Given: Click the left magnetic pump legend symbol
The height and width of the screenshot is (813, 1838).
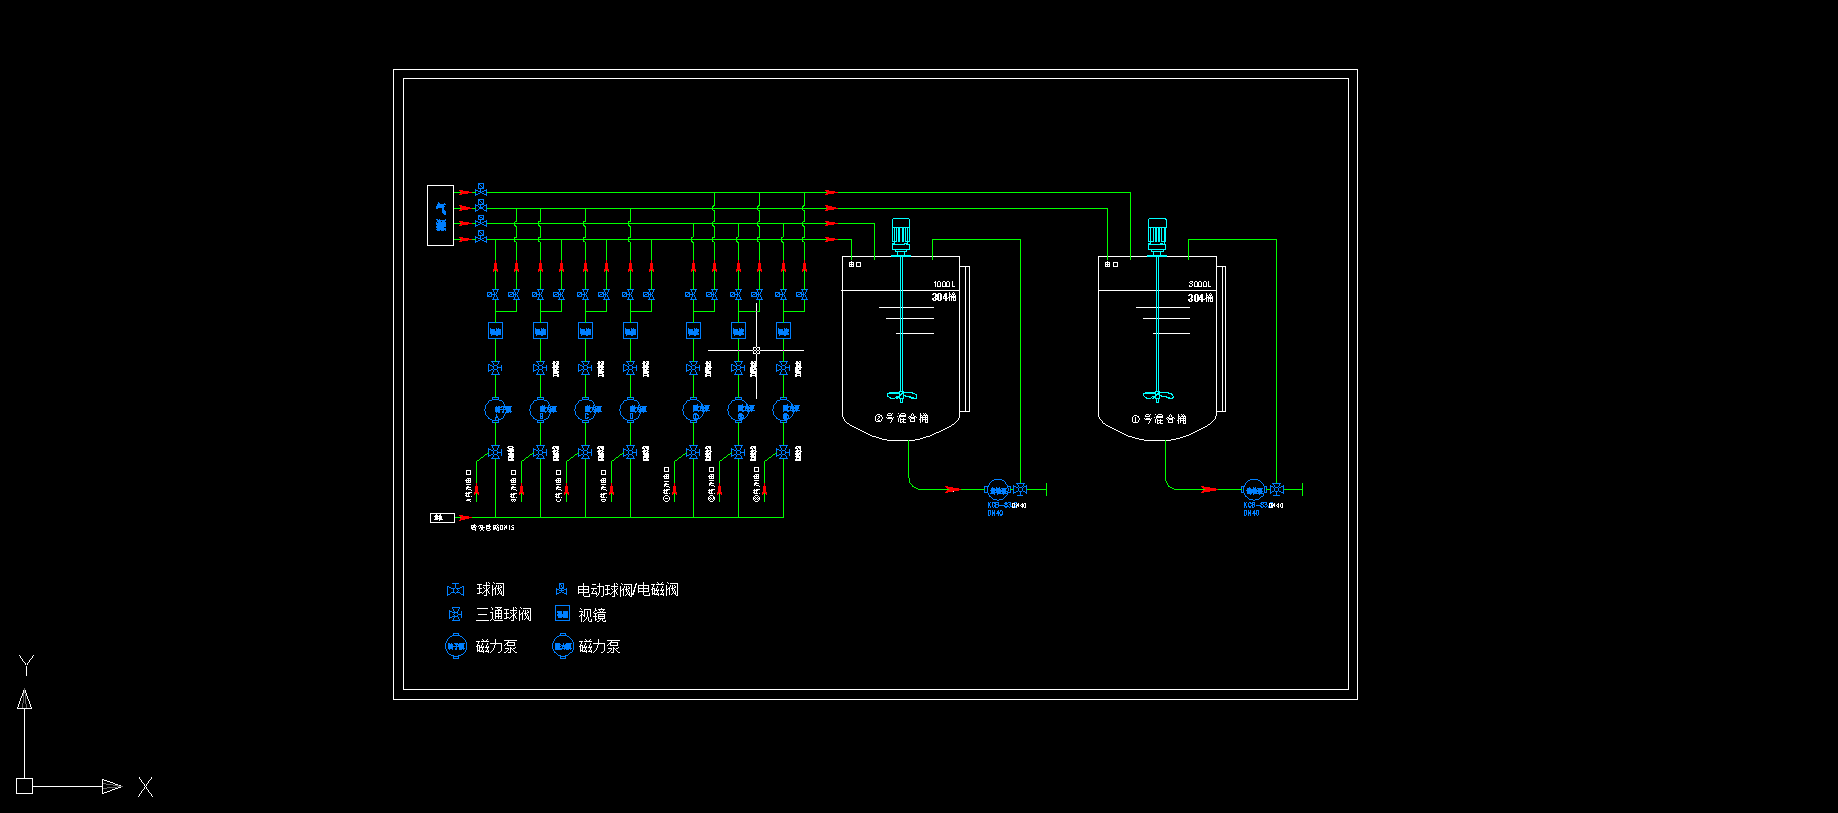Looking at the screenshot, I should [x=456, y=647].
